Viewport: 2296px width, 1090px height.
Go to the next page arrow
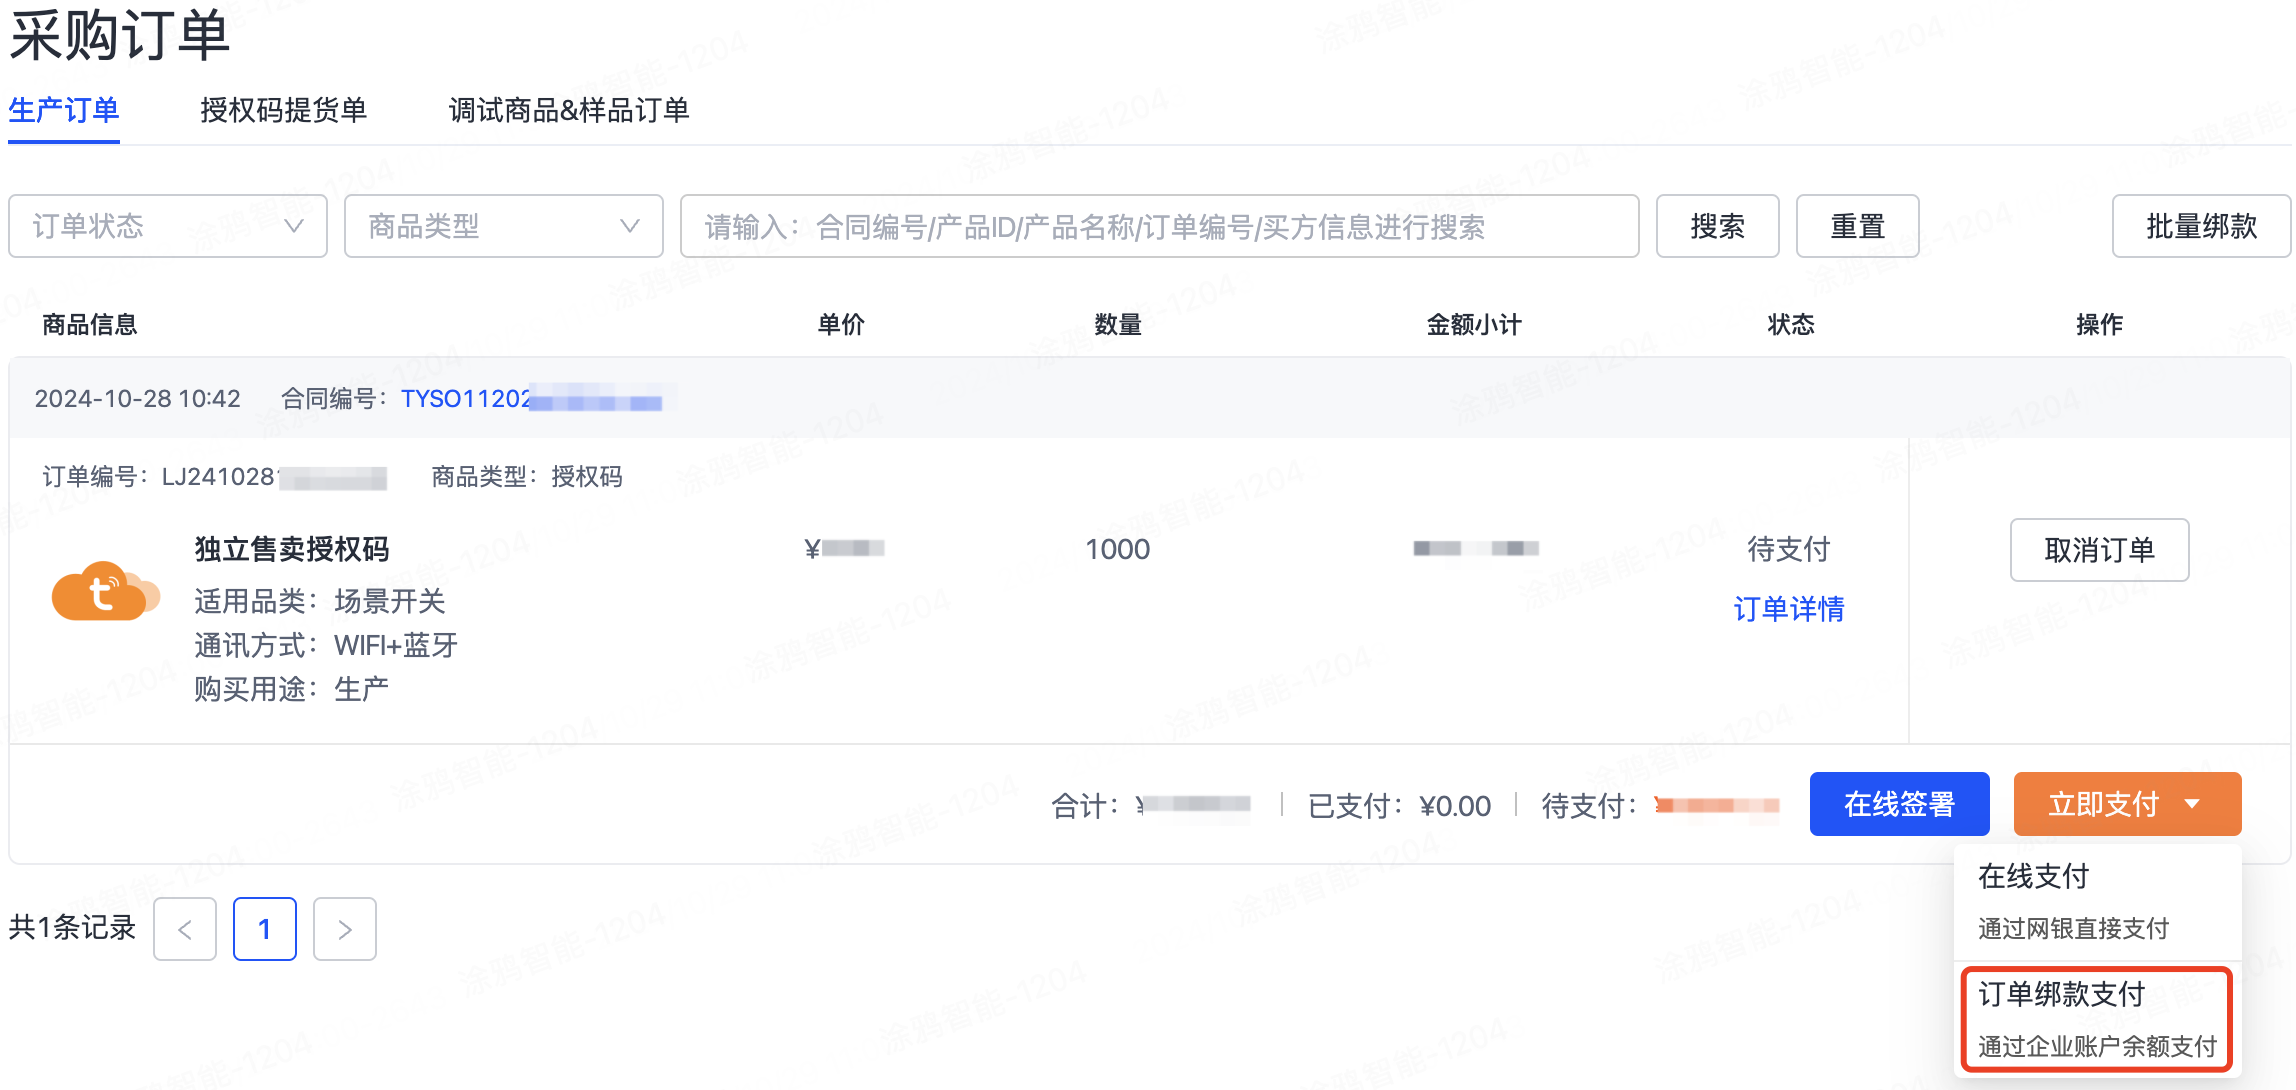(345, 929)
